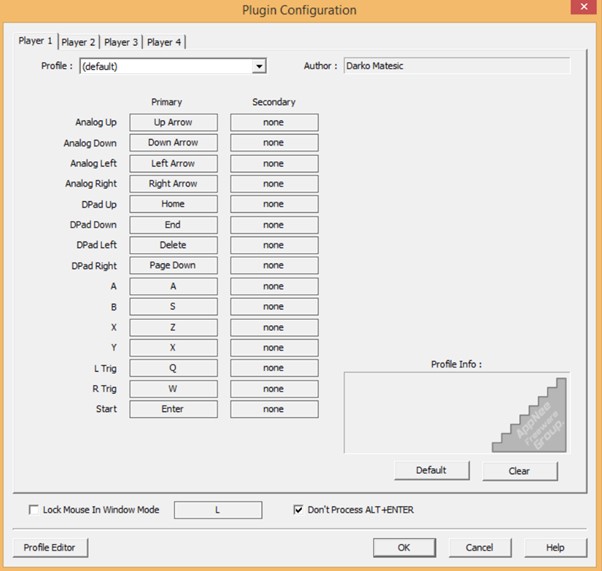602x571 pixels.
Task: Click the Author field showing Darko Matesic
Action: (x=457, y=66)
